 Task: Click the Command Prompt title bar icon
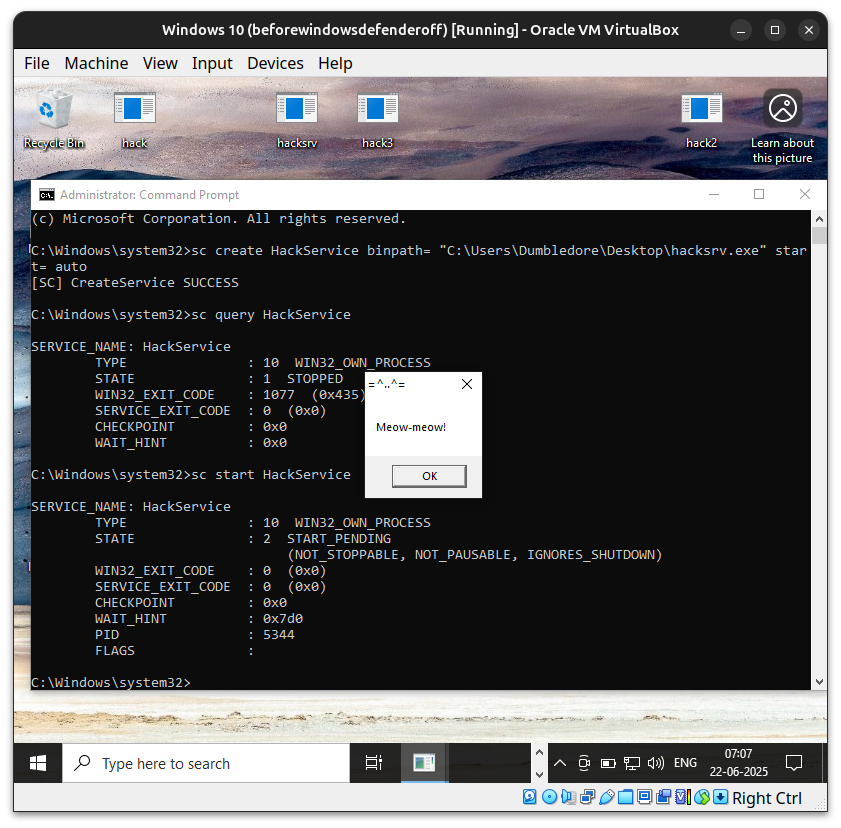tap(47, 195)
